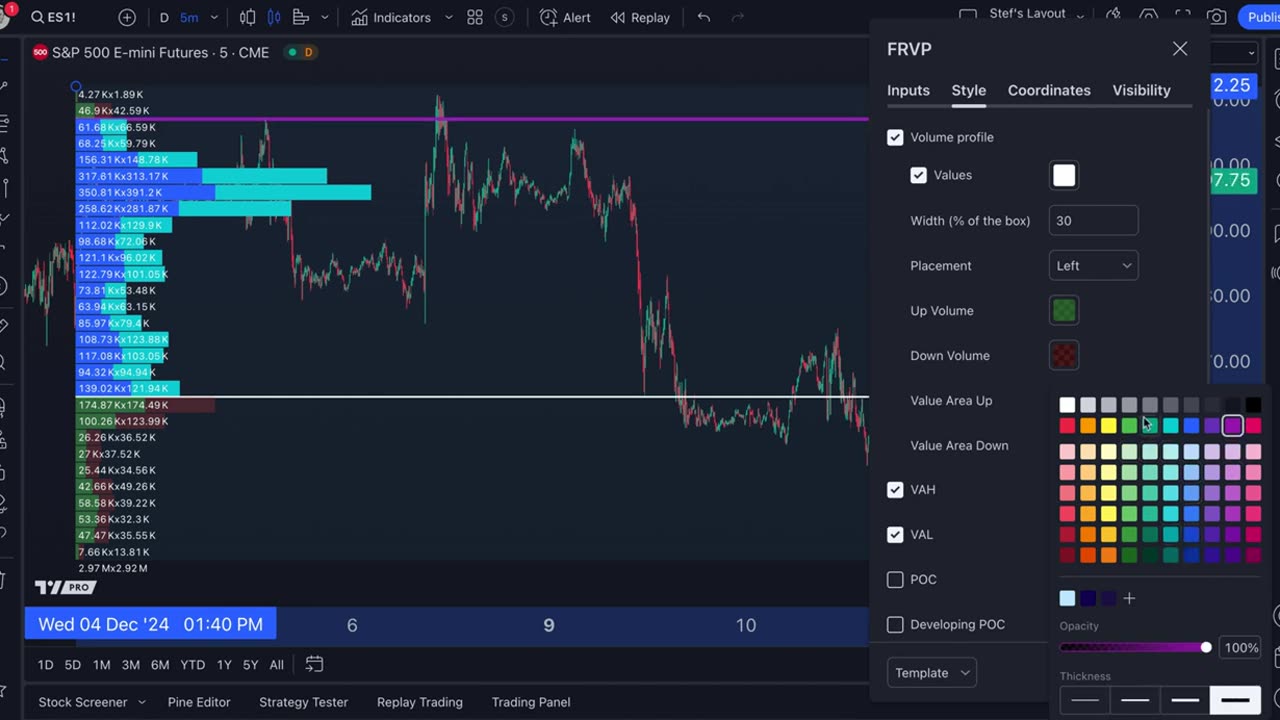The image size is (1280, 720).
Task: Switch to the Inputs tab
Action: (x=908, y=90)
